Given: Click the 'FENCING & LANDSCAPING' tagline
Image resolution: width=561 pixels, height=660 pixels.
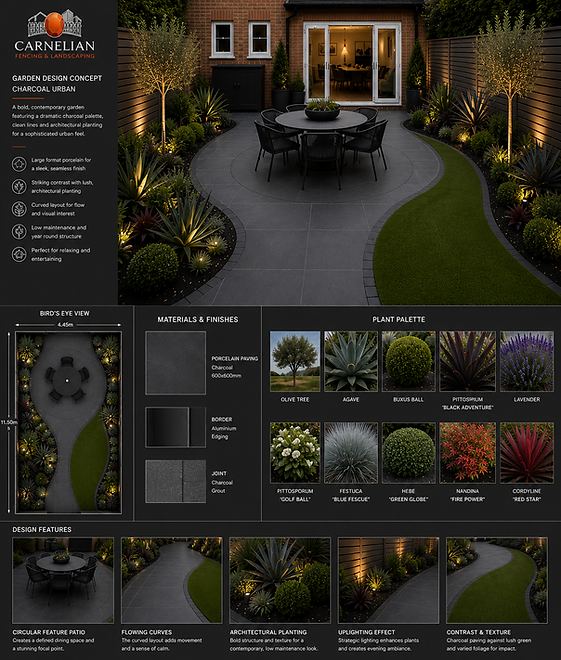Looking at the screenshot, I should point(55,56).
